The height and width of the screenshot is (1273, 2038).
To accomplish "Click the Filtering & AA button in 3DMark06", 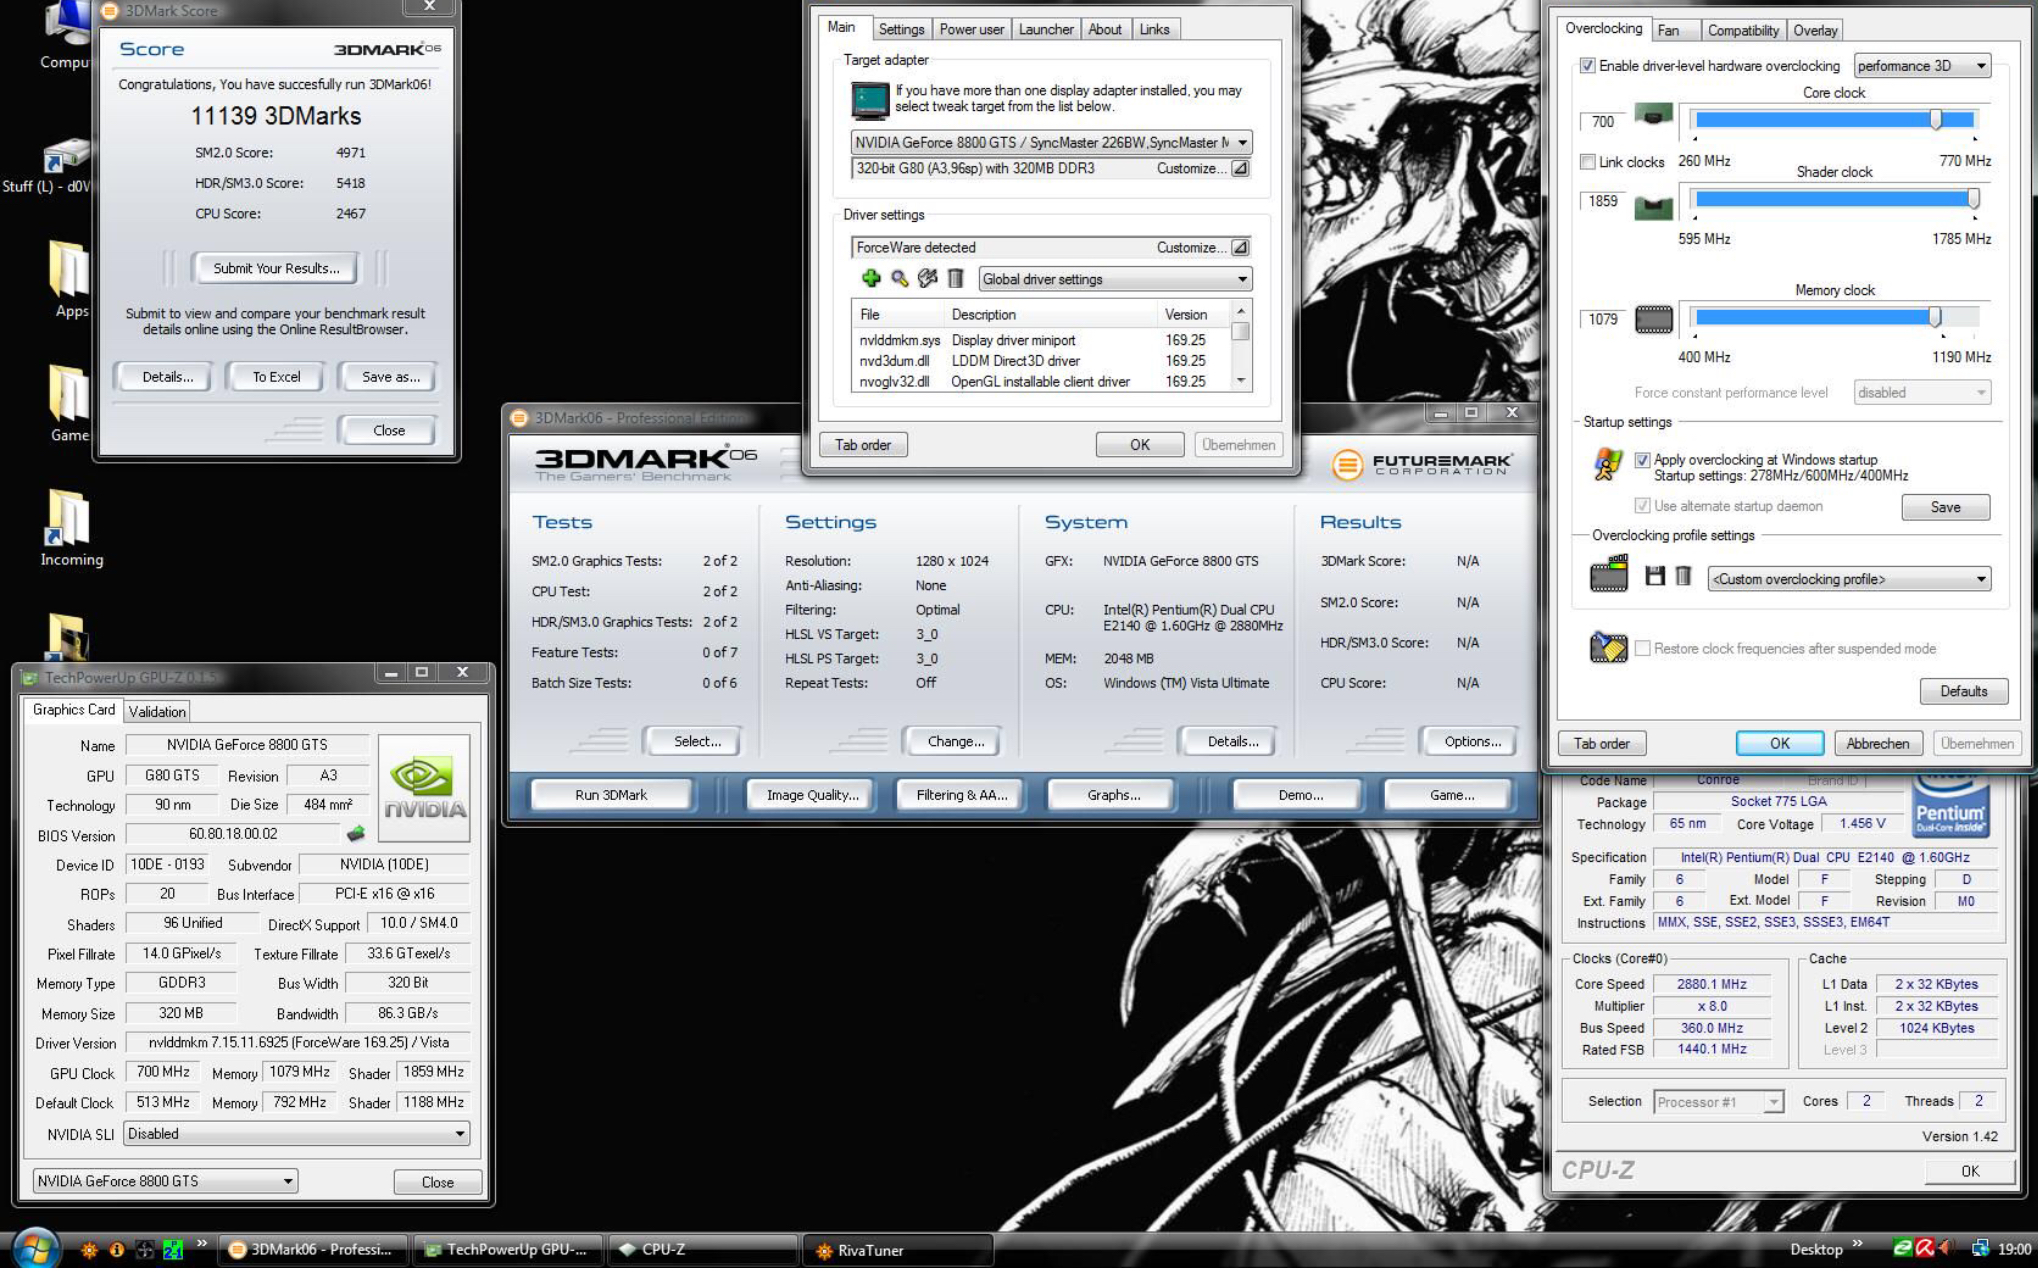I will pos(961,795).
